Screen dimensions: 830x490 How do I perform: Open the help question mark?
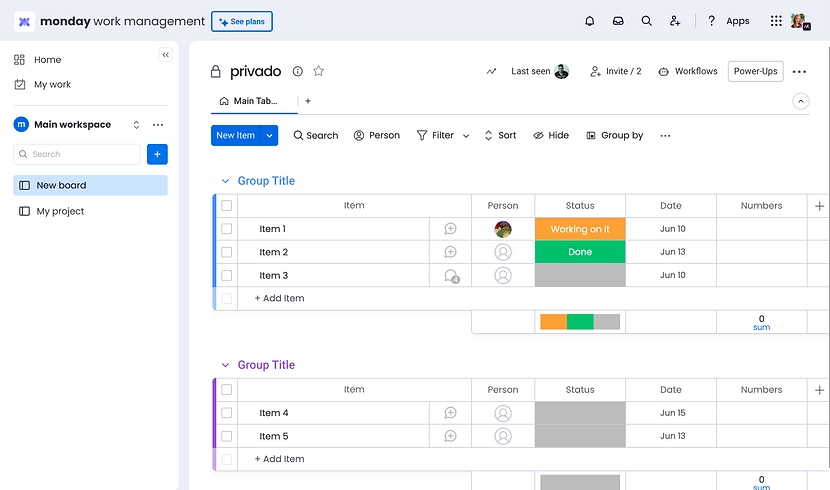point(711,21)
